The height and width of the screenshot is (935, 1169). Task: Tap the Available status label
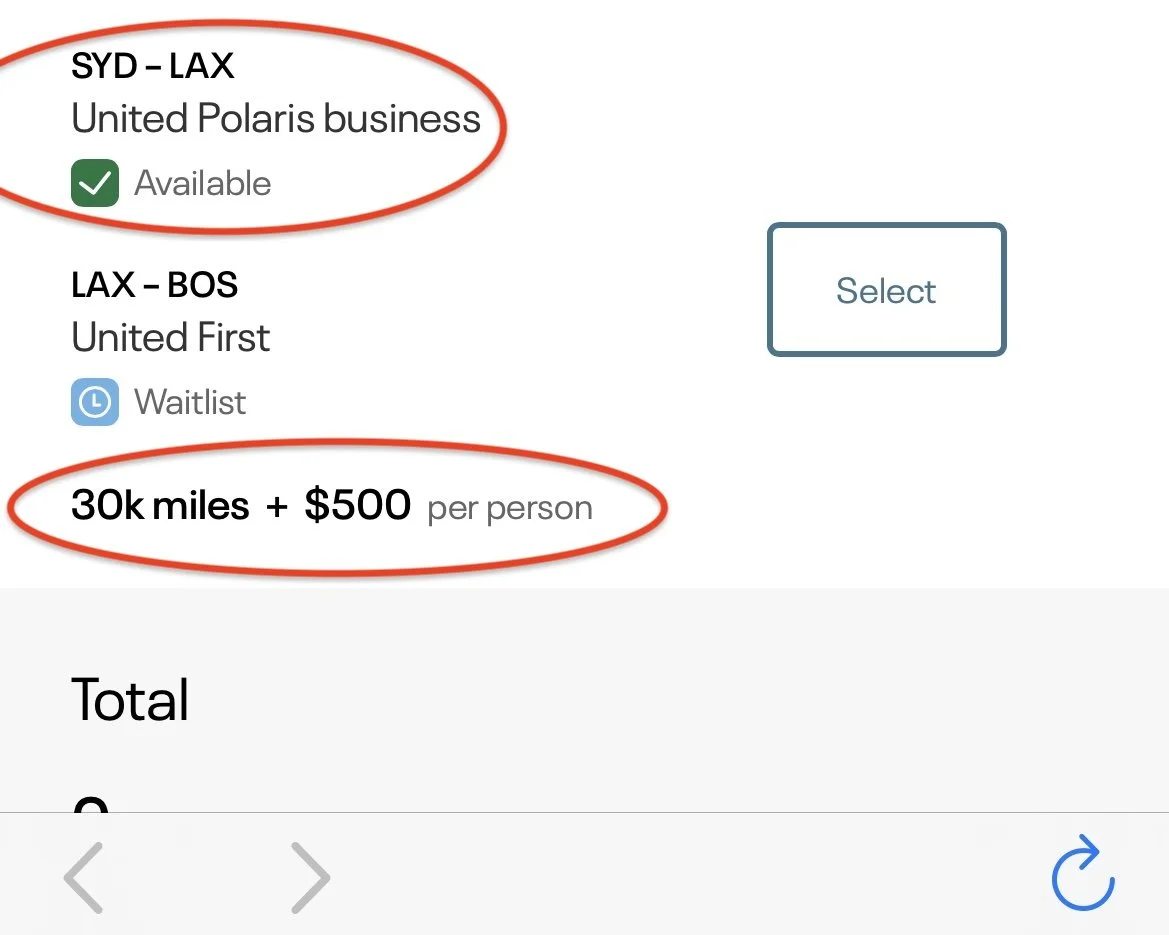[x=203, y=184]
